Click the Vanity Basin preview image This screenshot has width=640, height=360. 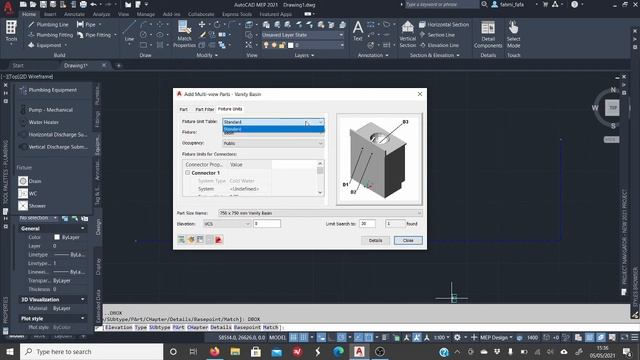pyautogui.click(x=379, y=159)
